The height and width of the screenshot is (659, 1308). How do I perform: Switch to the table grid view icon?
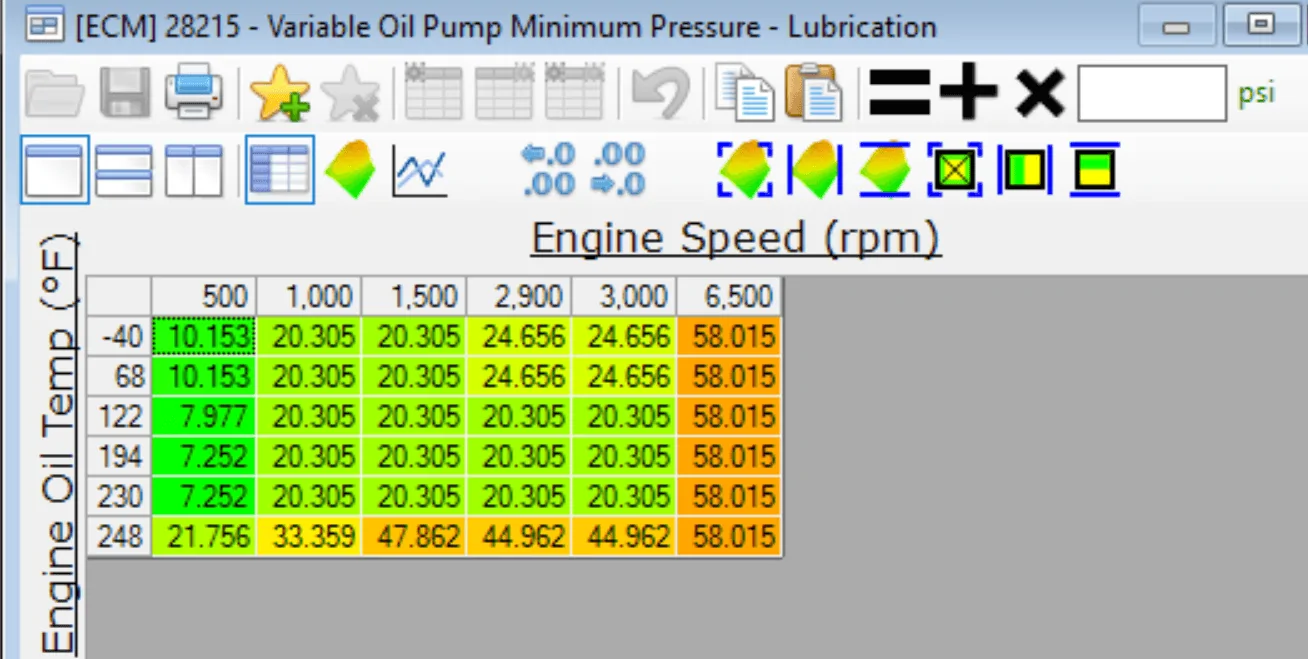tap(280, 170)
